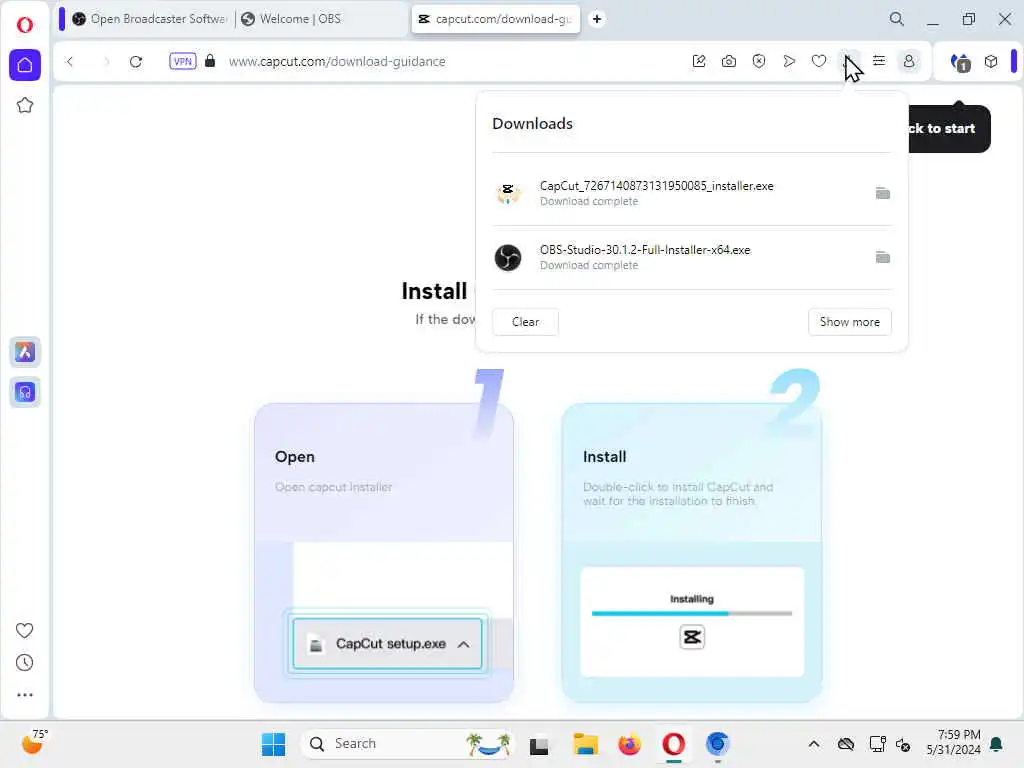Viewport: 1024px width, 768px height.
Task: Open File Explorer from taskbar
Action: coord(585,744)
